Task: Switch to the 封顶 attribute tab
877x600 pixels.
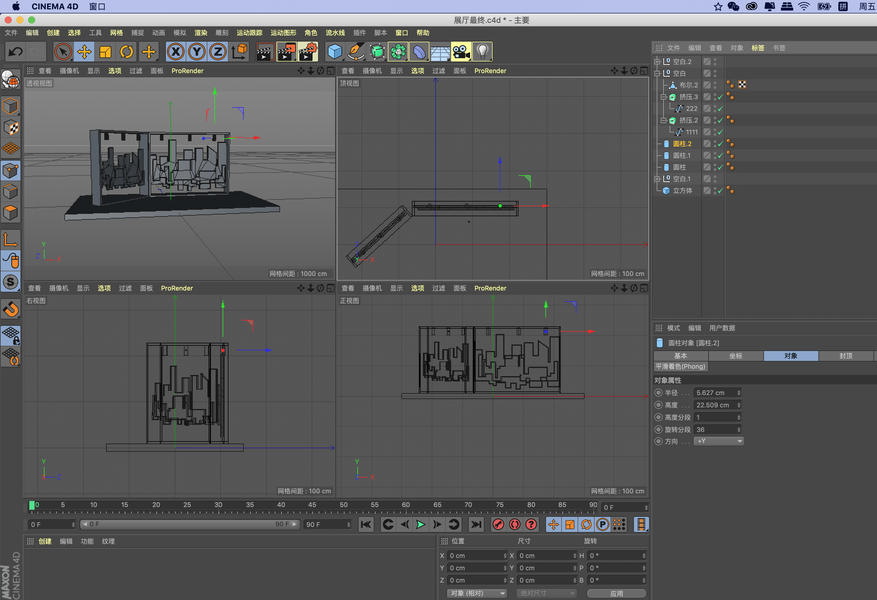Action: tap(846, 356)
